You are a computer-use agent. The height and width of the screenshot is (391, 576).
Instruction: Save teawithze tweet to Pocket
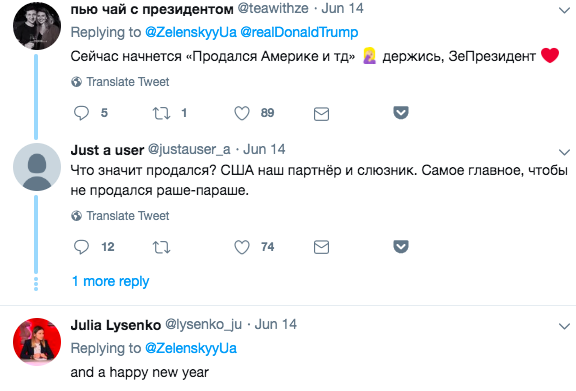pos(401,112)
